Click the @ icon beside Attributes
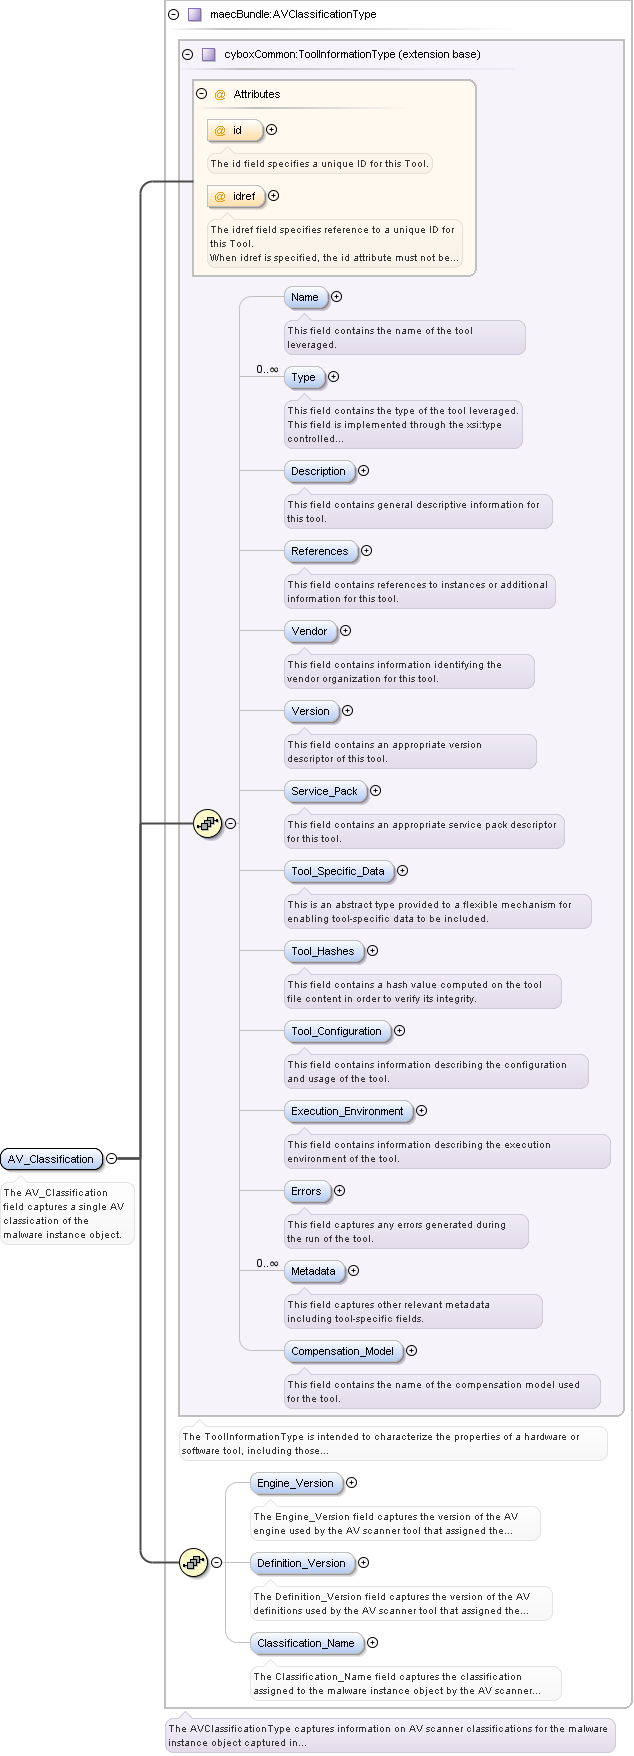634x1756 pixels. 220,94
